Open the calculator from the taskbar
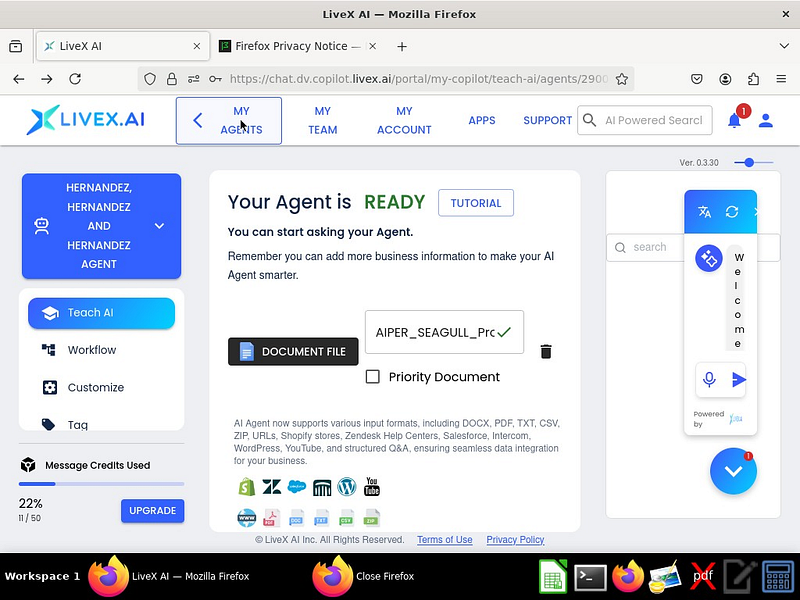Viewport: 800px width, 600px height. tap(778, 577)
